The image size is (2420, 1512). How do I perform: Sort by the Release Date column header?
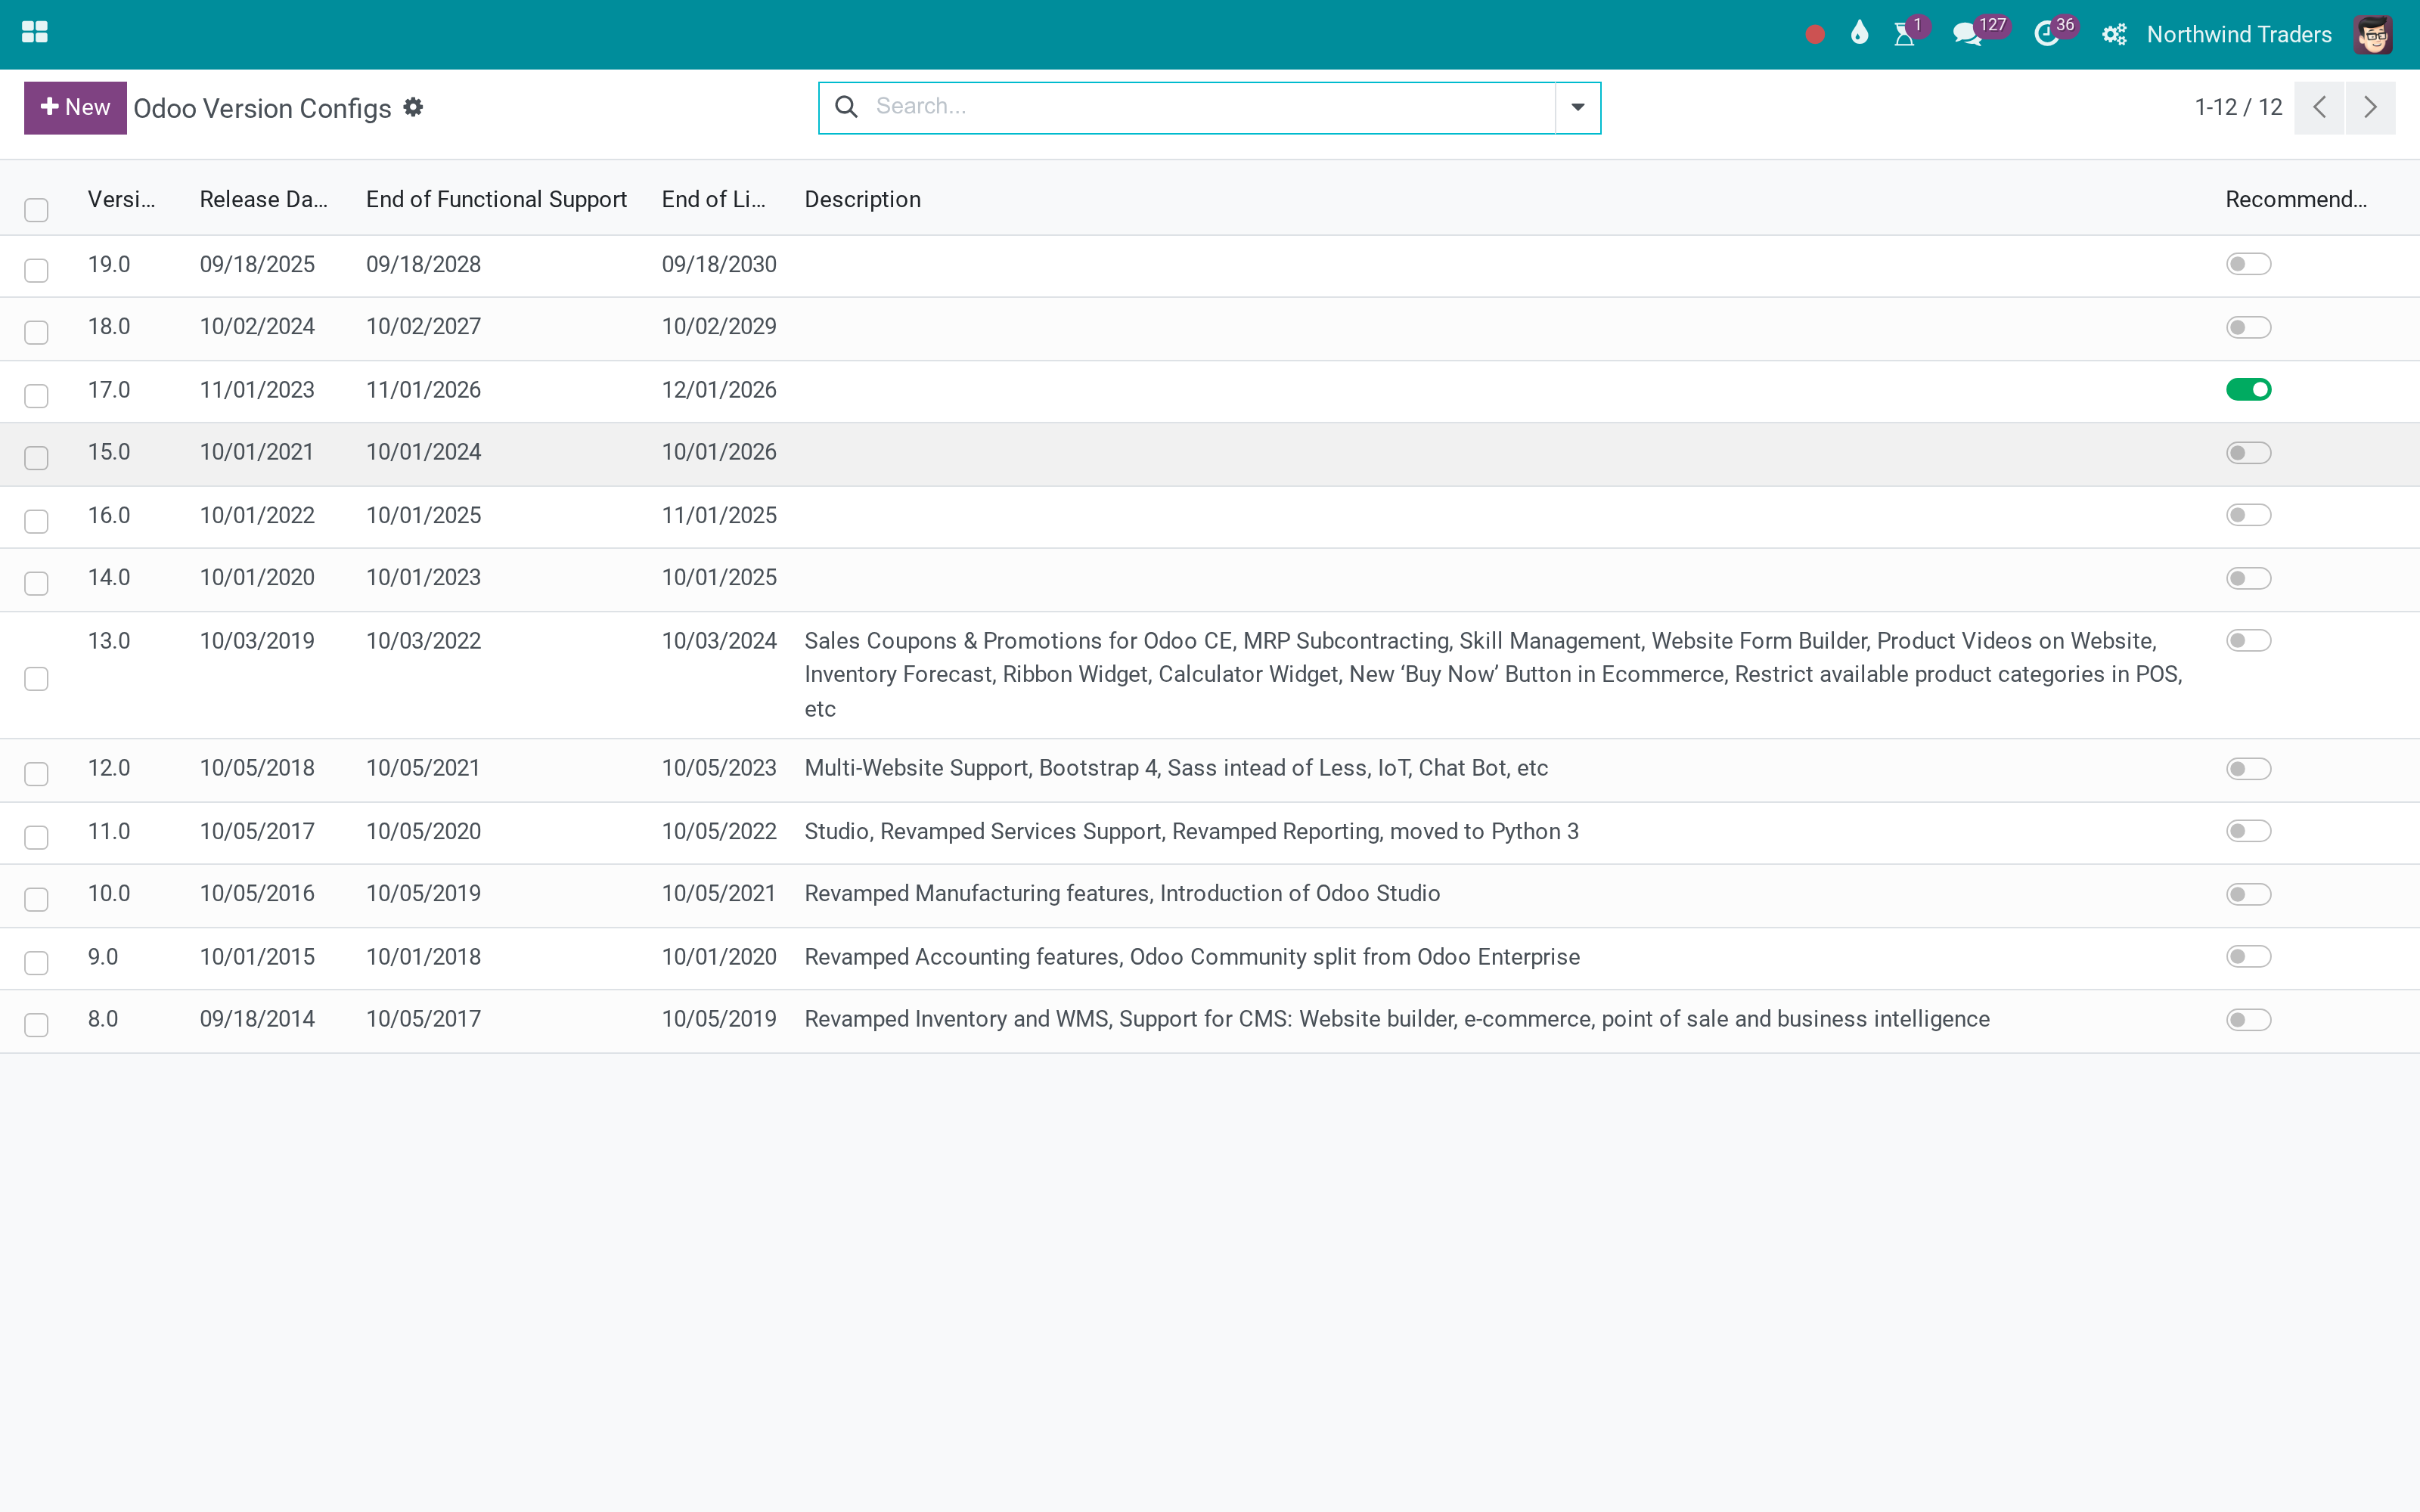[x=263, y=199]
